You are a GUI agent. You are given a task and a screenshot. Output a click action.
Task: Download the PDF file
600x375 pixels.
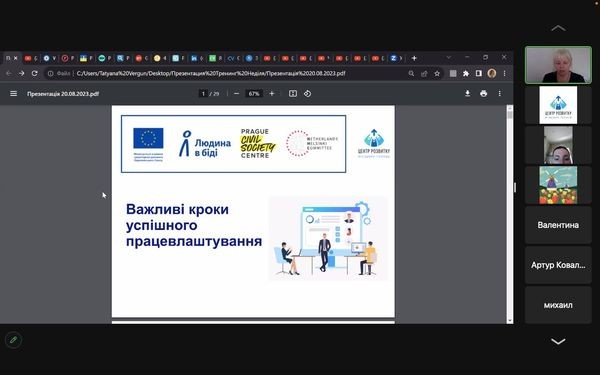click(467, 93)
